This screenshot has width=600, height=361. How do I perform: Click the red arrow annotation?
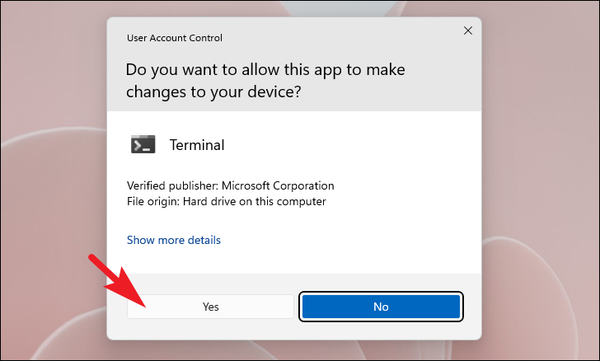coord(118,281)
